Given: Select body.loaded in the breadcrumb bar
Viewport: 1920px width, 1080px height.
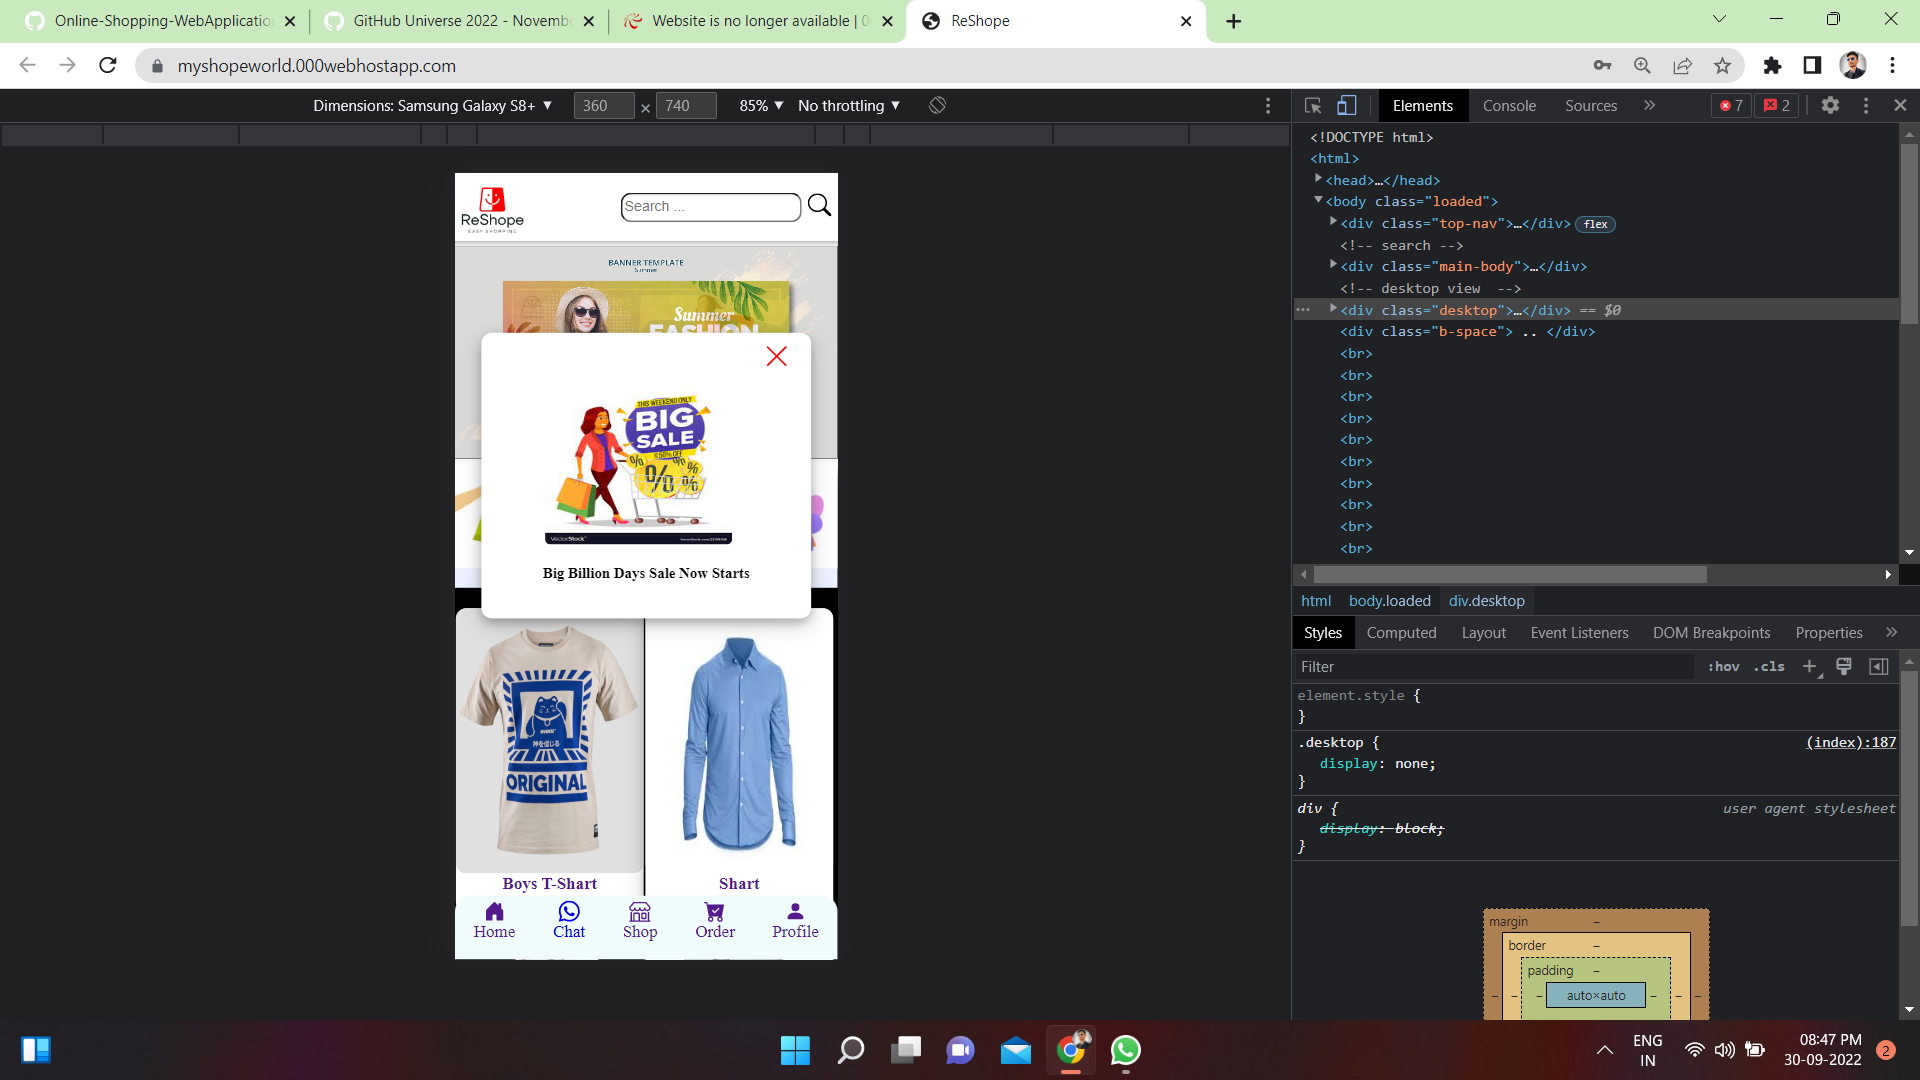Looking at the screenshot, I should [x=1390, y=601].
